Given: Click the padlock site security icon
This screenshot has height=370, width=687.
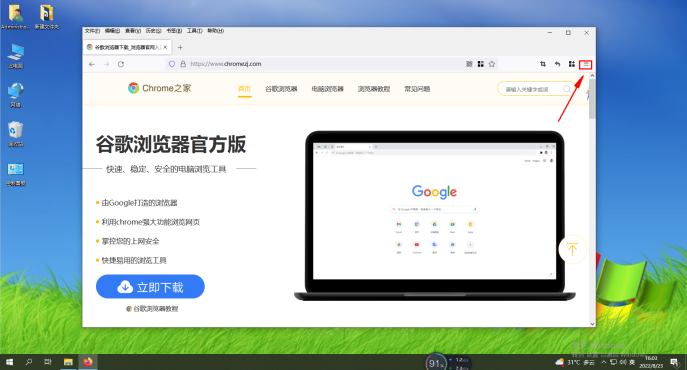Looking at the screenshot, I should [x=183, y=64].
